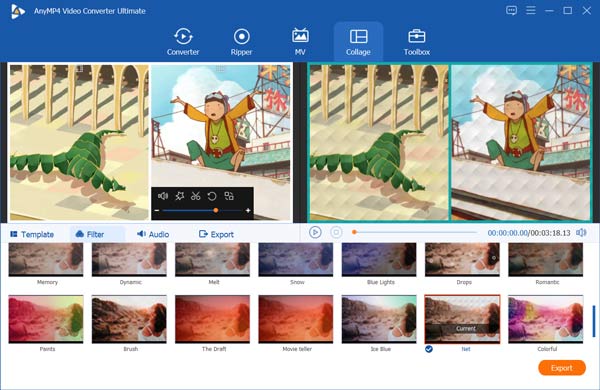
Task: Apply The Draft filter
Action: tap(212, 319)
